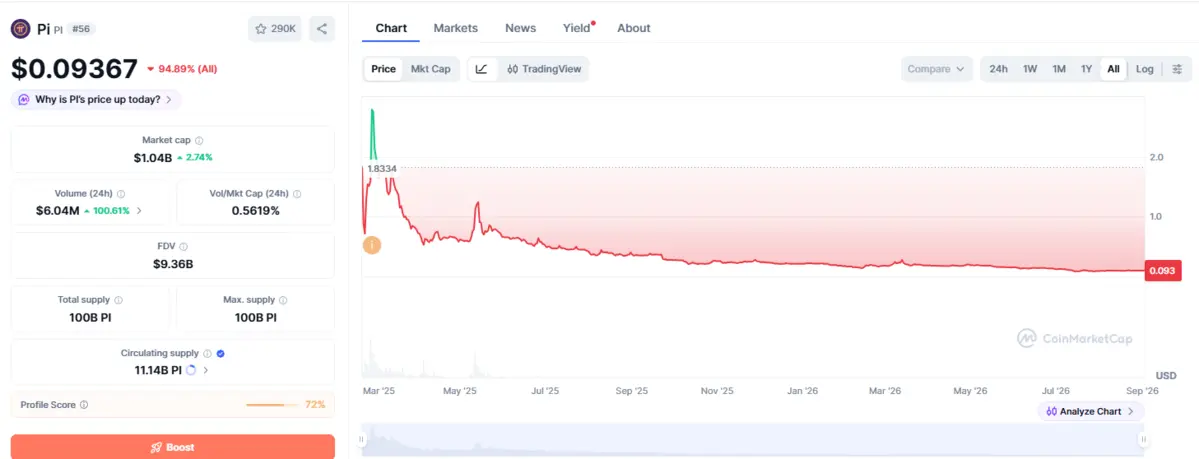Screen dimensions: 1199x459
Task: Click the orange Boost button
Action: point(173,447)
